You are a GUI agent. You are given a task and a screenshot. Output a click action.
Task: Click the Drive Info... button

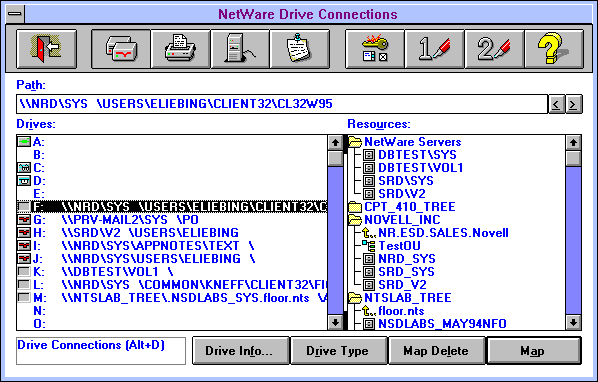click(x=240, y=350)
